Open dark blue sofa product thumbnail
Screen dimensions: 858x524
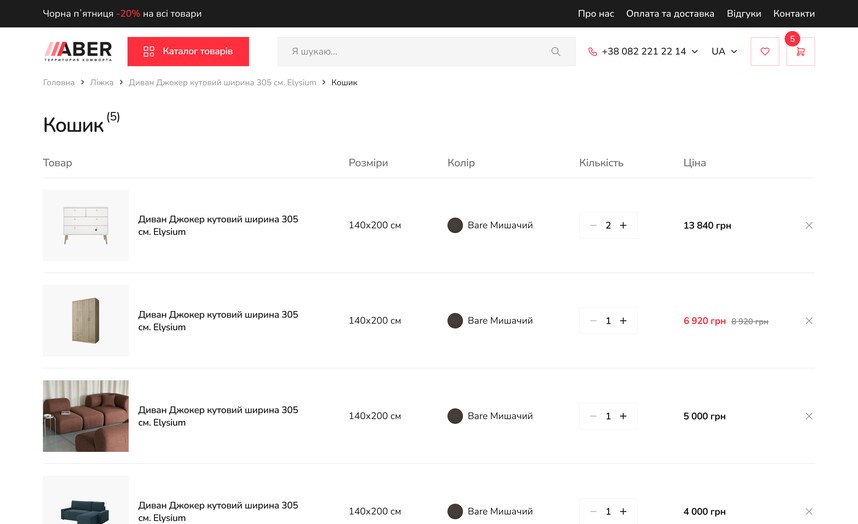[x=86, y=500]
